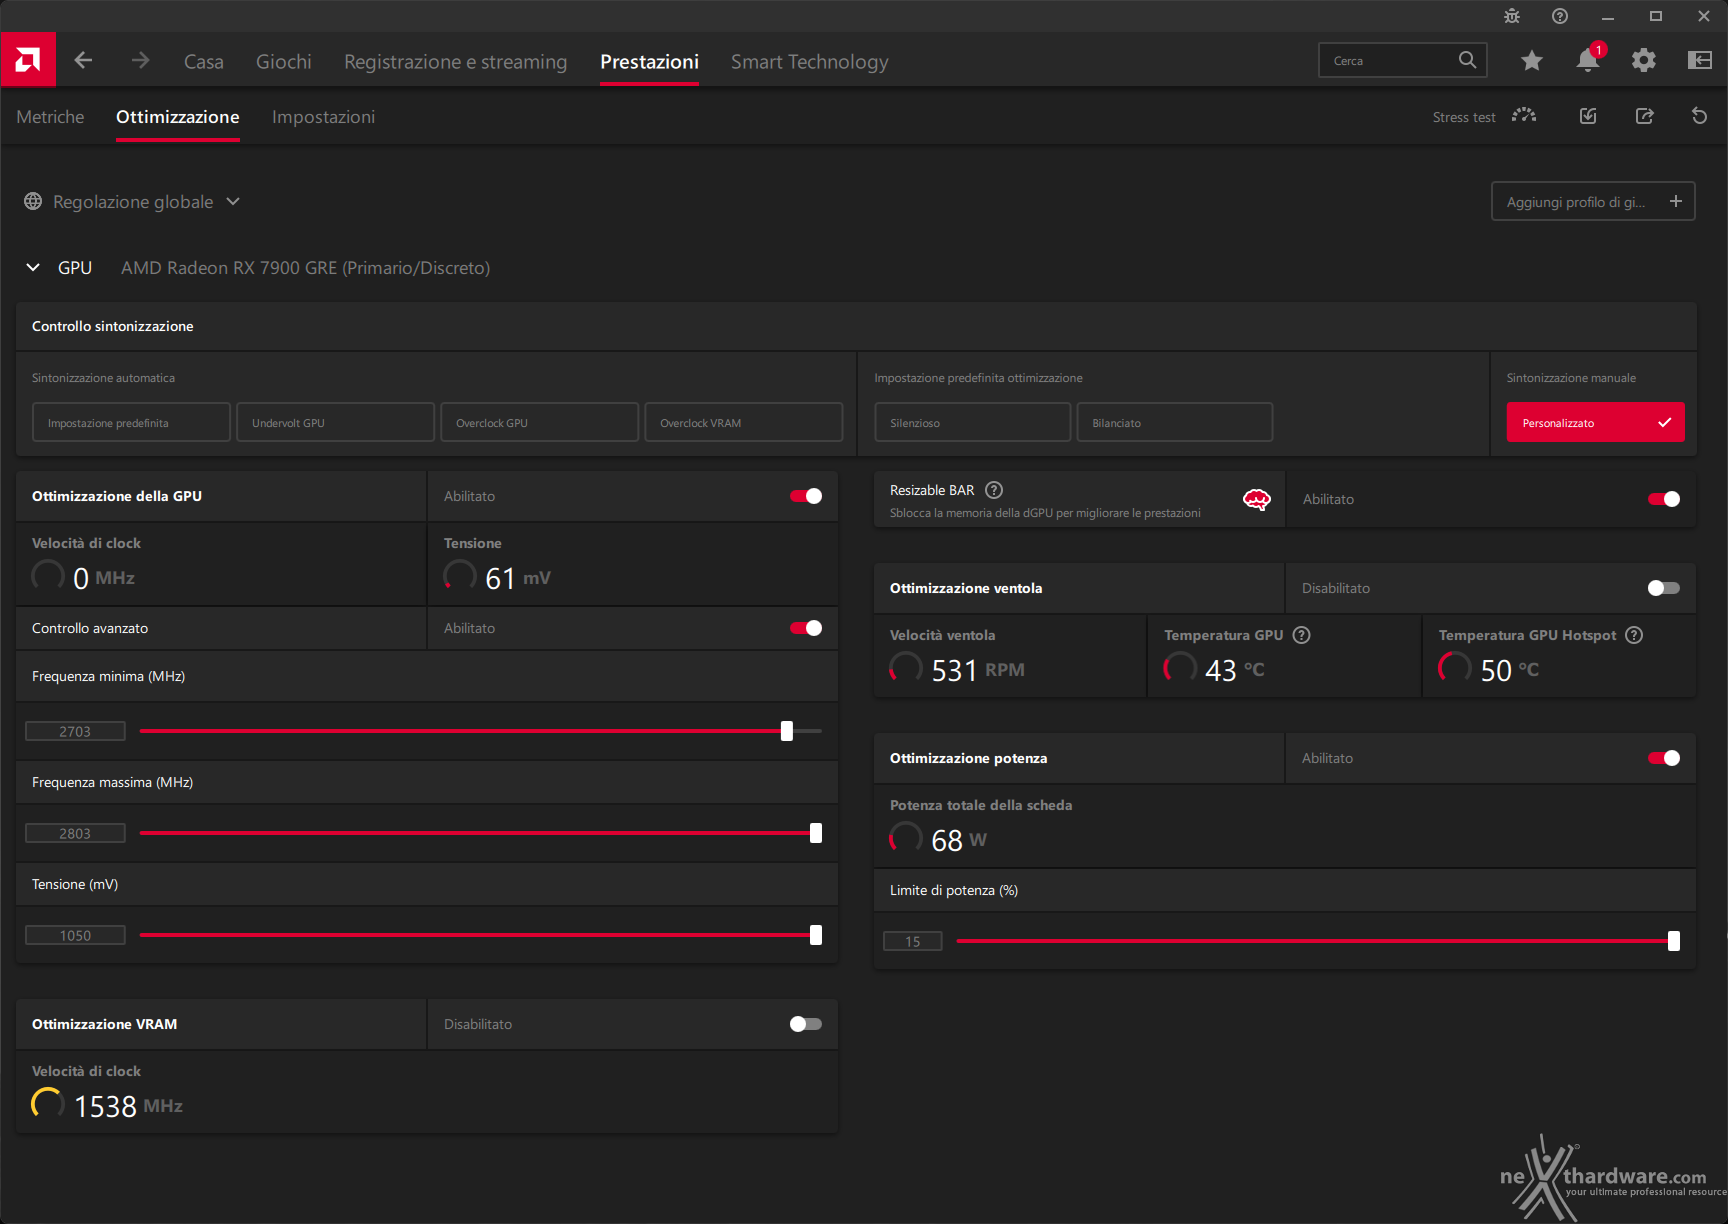Click the AMD logo home icon
Image resolution: width=1728 pixels, height=1224 pixels.
click(28, 60)
